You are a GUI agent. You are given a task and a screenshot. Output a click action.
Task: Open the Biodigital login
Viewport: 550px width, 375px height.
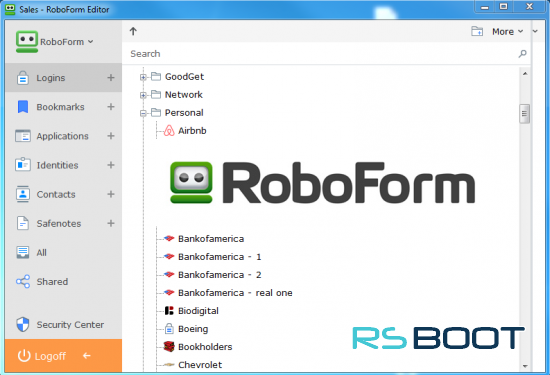(198, 311)
